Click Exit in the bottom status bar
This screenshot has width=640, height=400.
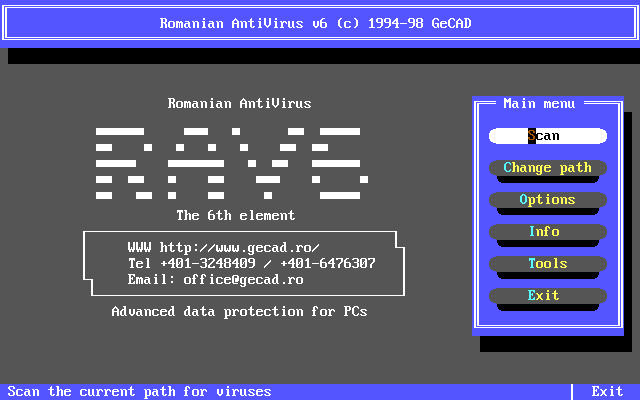[x=607, y=392]
